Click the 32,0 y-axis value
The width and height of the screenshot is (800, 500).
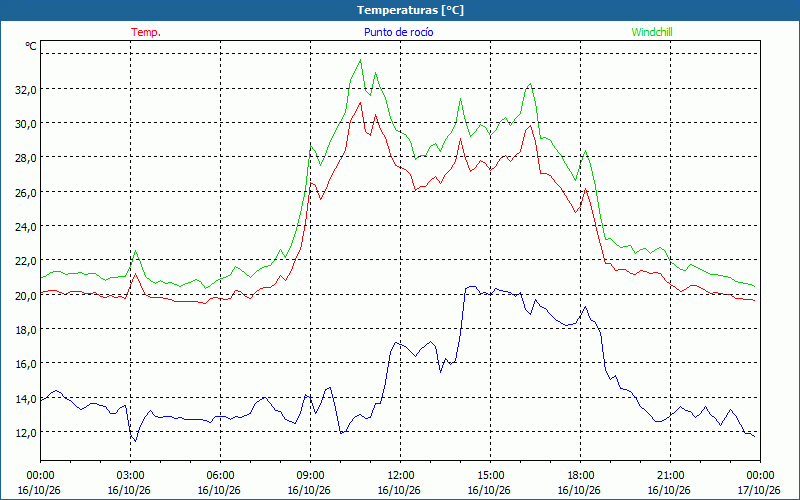26,89
